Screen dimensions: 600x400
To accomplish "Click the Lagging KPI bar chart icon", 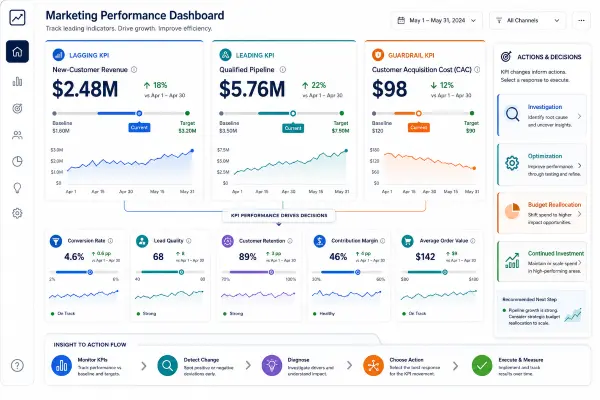I will tap(58, 55).
